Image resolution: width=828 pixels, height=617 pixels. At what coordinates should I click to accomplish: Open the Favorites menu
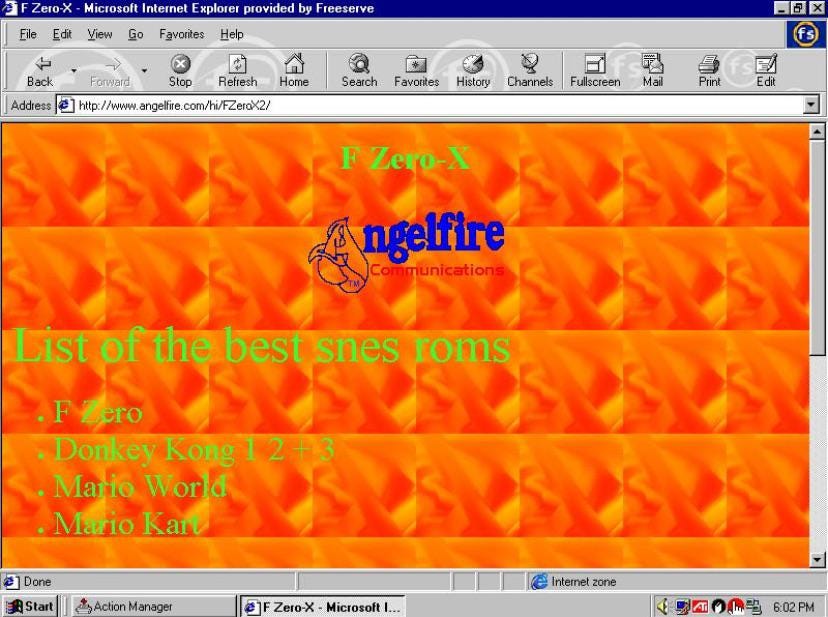(181, 33)
